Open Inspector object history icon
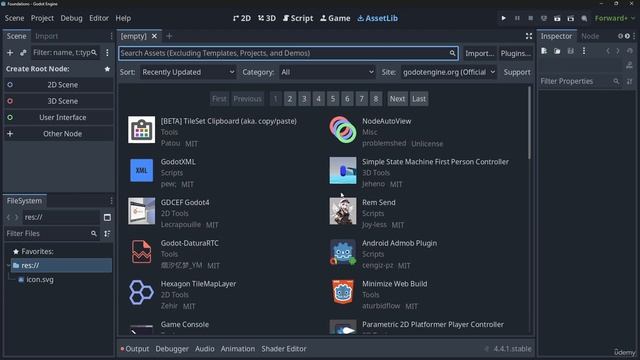 click(x=630, y=51)
